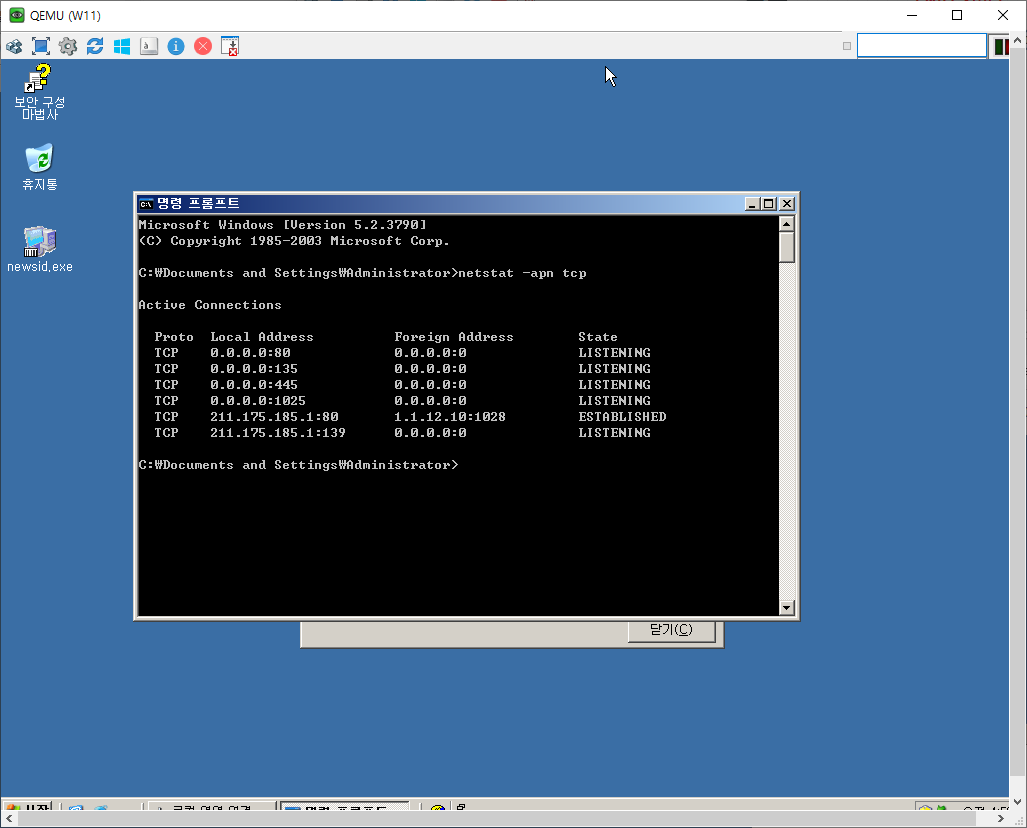Click the 'ESTABLISHED' state text
Screen dimensions: 1027x828
tap(622, 417)
